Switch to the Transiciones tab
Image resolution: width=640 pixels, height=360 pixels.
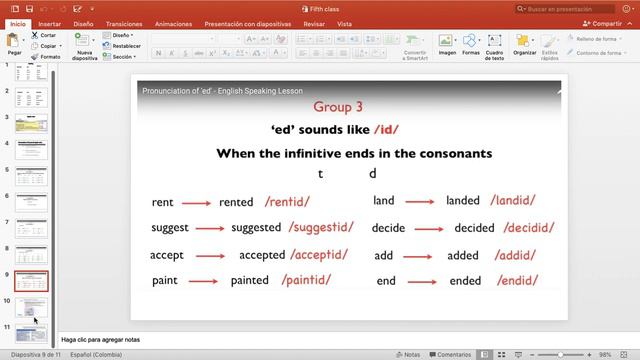pos(124,24)
